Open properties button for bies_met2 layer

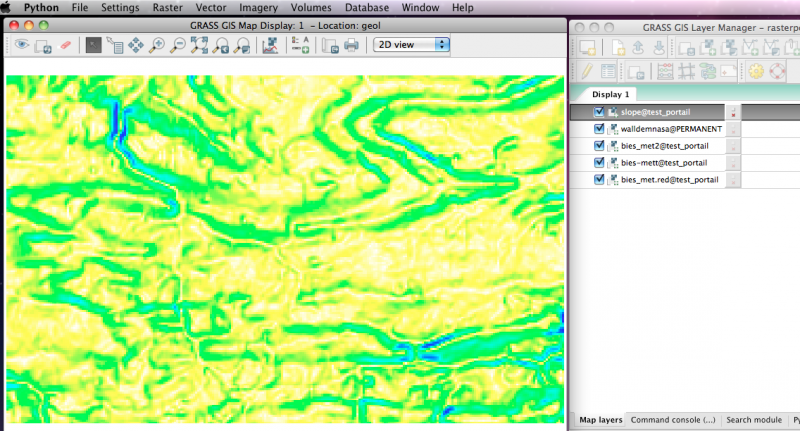[x=733, y=147]
